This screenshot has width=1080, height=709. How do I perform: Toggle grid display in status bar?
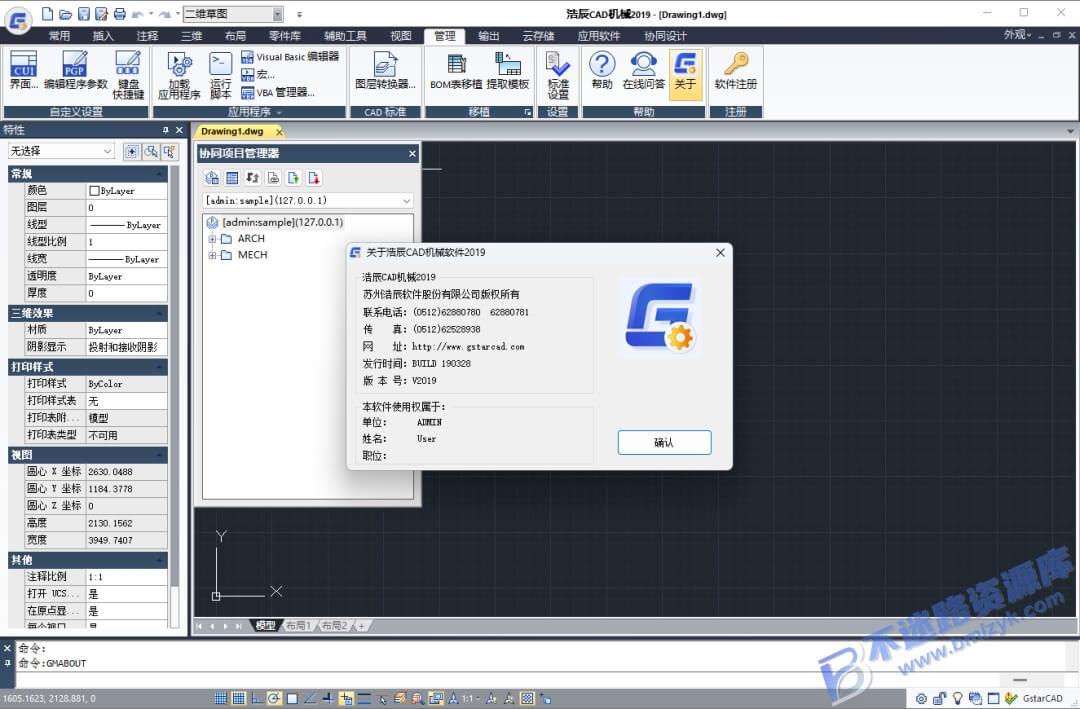coord(238,698)
